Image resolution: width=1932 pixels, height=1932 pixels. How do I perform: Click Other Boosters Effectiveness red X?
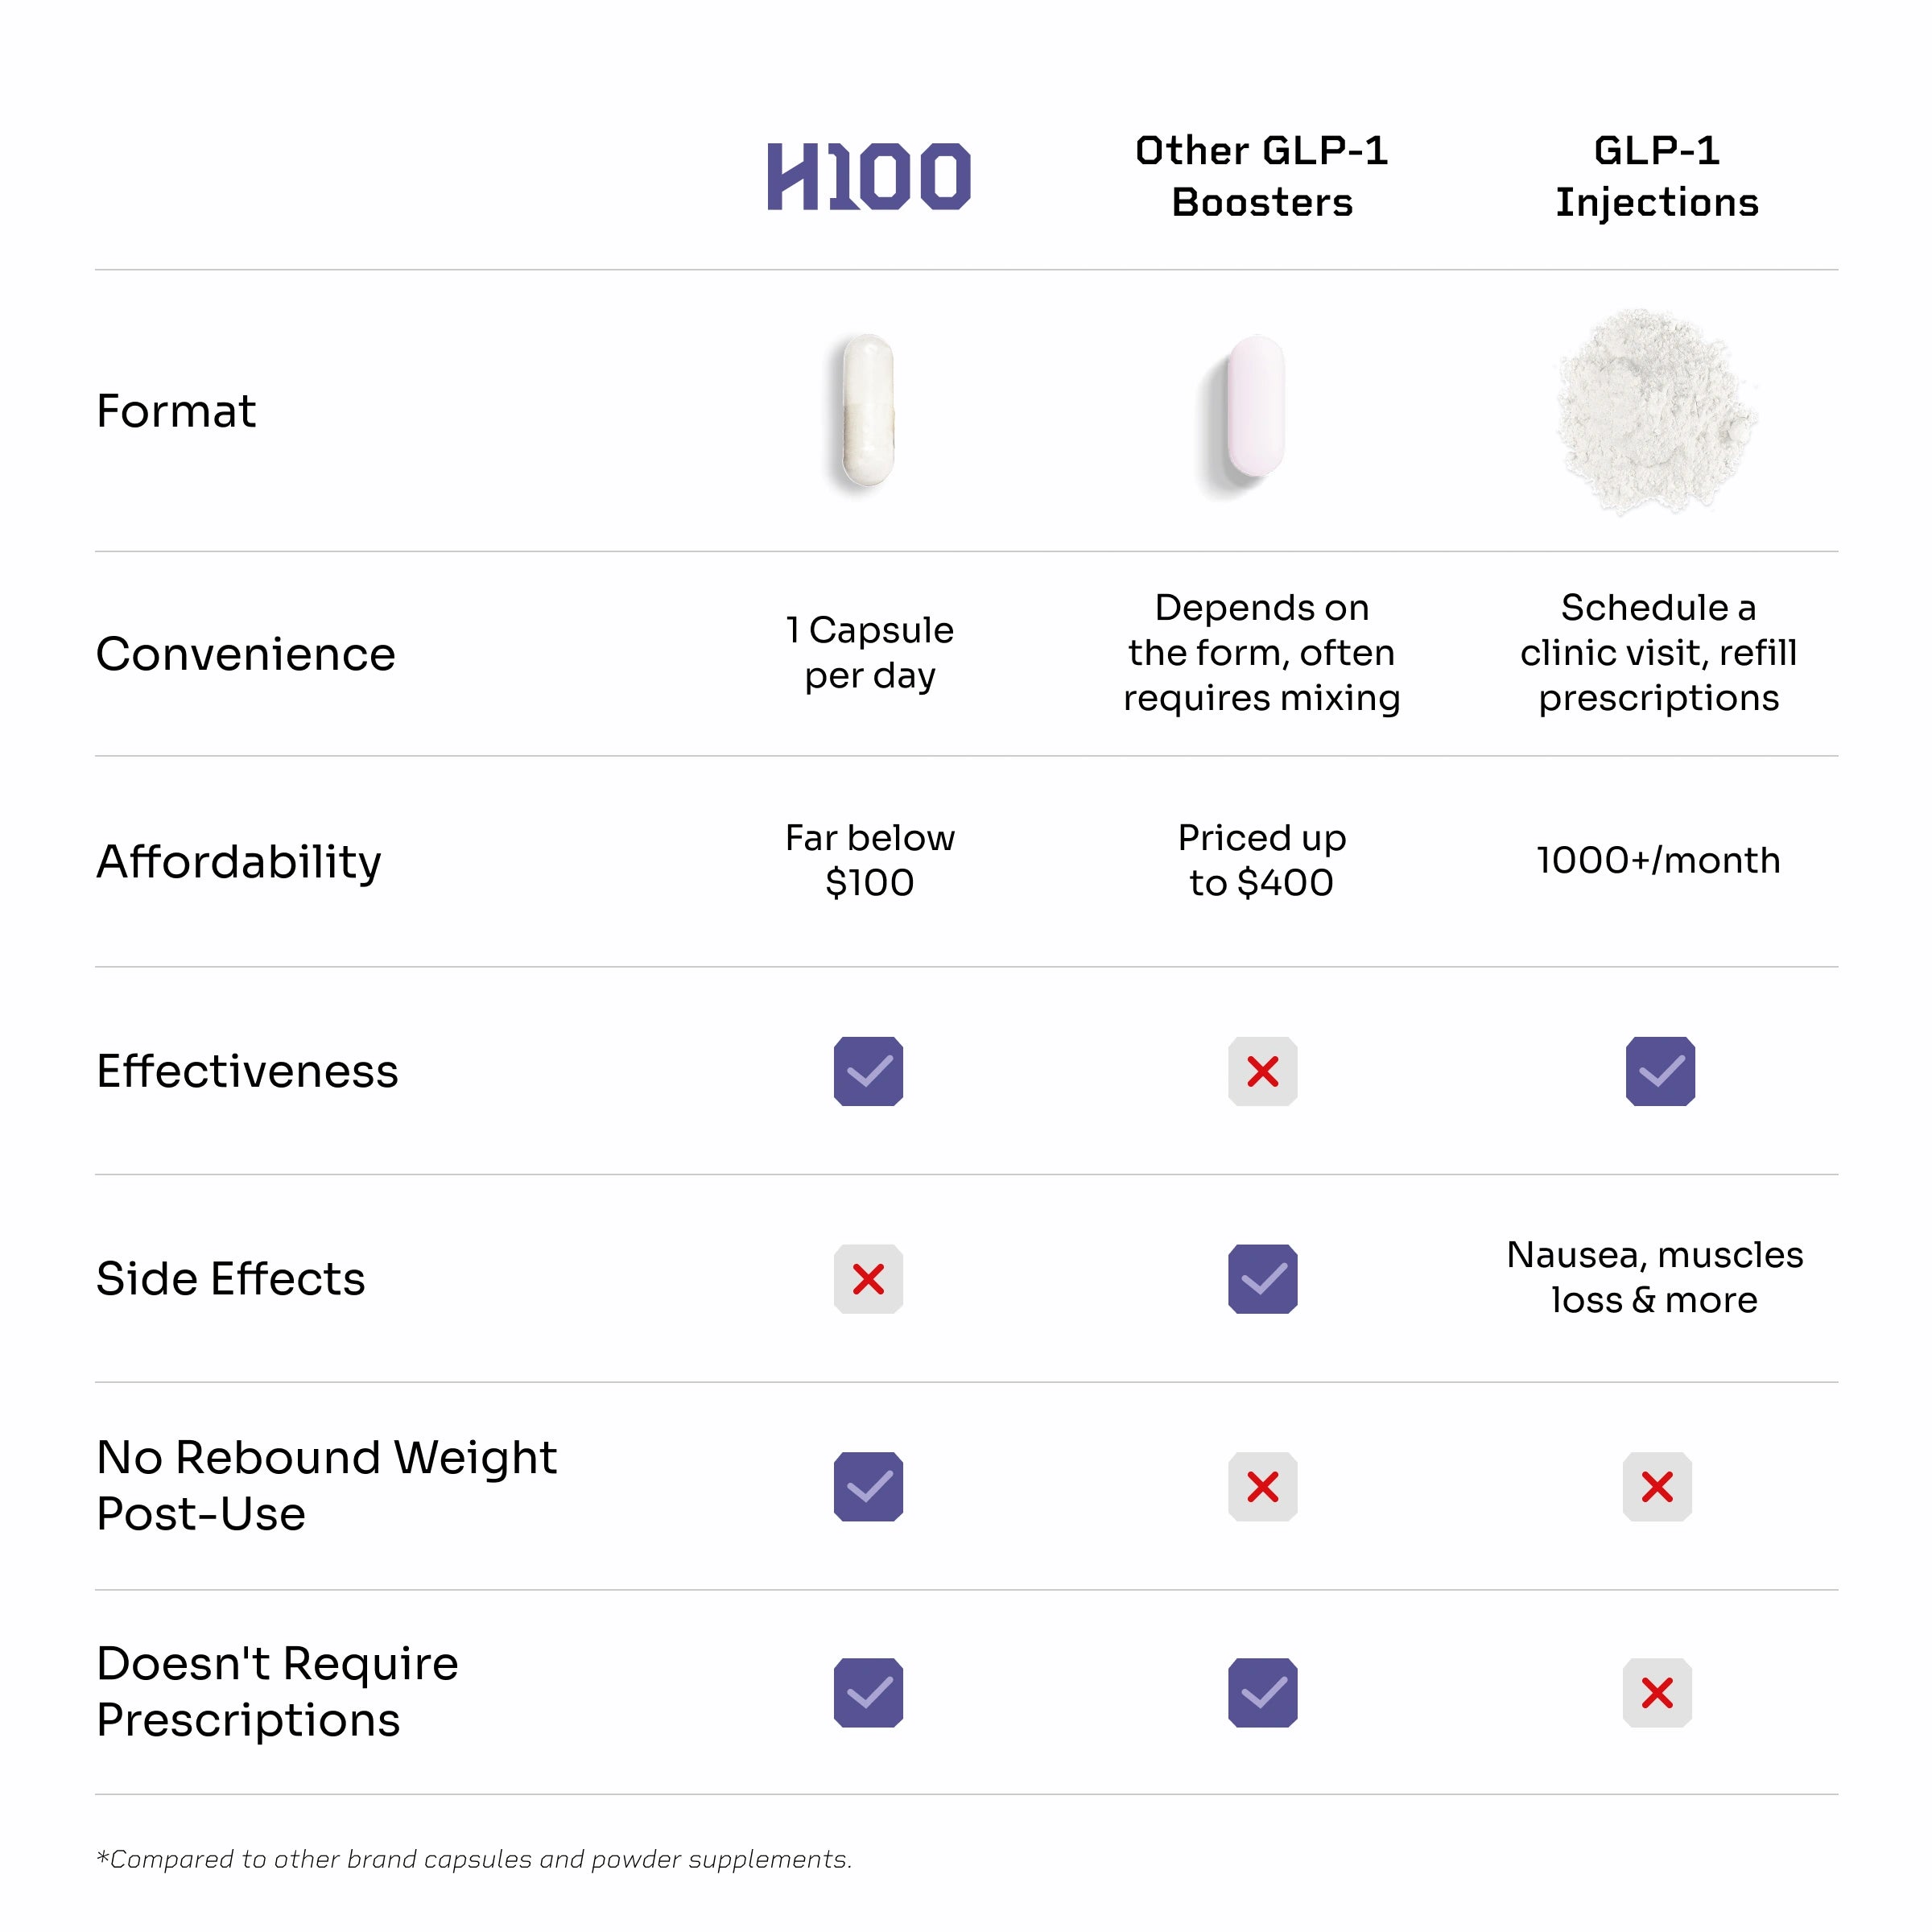point(1262,1071)
